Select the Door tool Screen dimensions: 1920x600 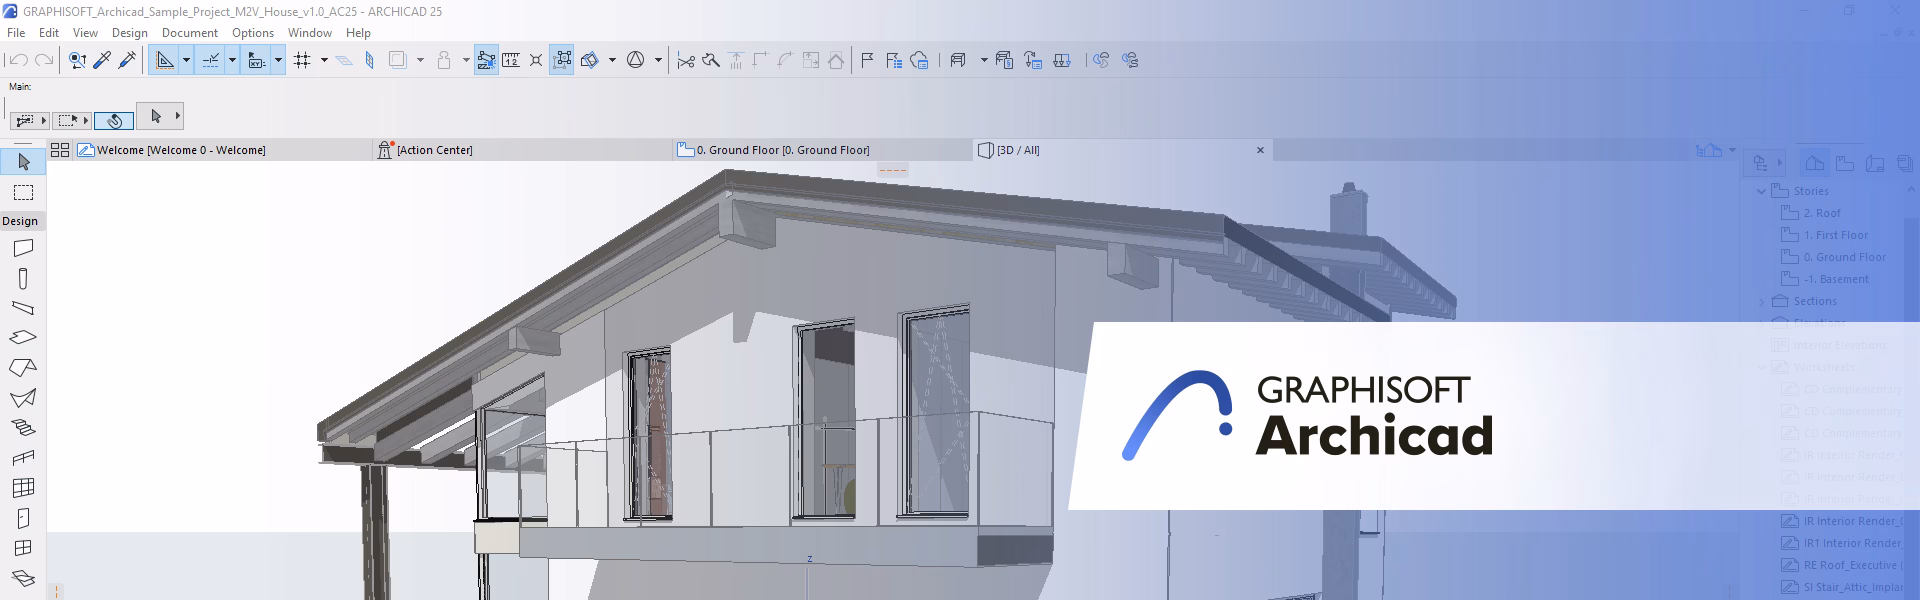tap(22, 518)
